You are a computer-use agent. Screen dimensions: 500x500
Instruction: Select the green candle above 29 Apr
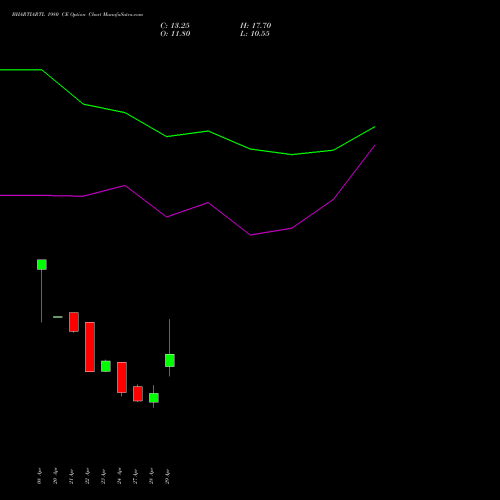(x=170, y=360)
